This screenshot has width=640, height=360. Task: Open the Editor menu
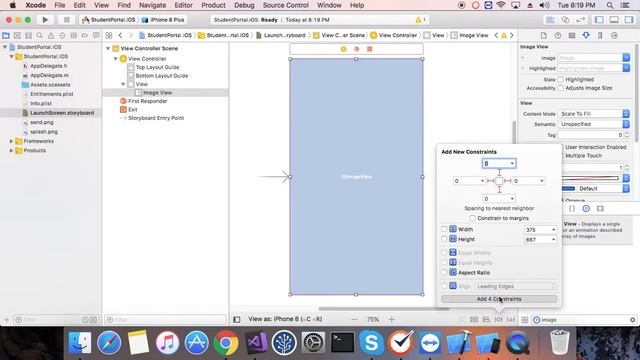[183, 5]
